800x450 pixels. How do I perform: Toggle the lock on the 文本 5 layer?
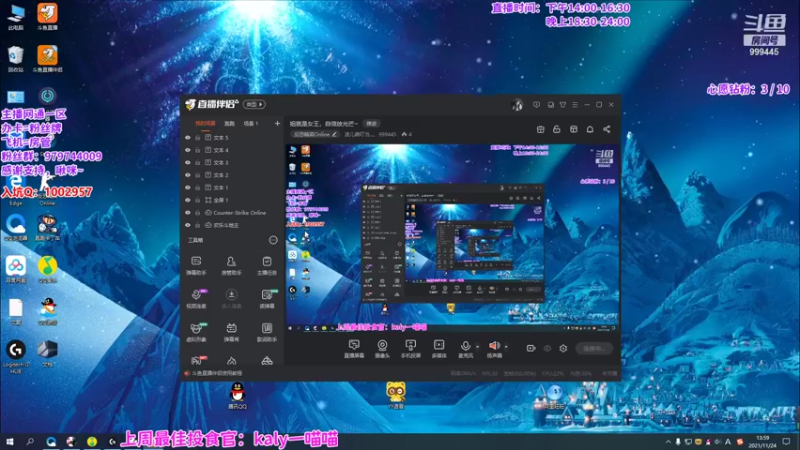coord(197,138)
